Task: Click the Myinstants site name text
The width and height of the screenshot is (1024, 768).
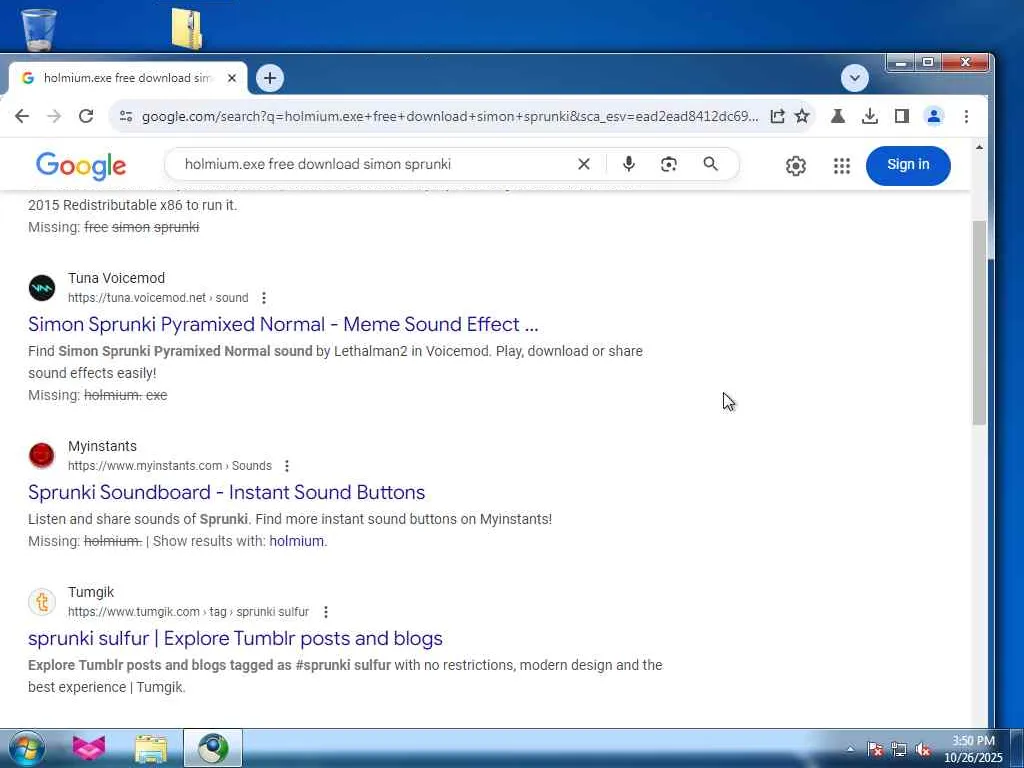Action: coord(103,446)
